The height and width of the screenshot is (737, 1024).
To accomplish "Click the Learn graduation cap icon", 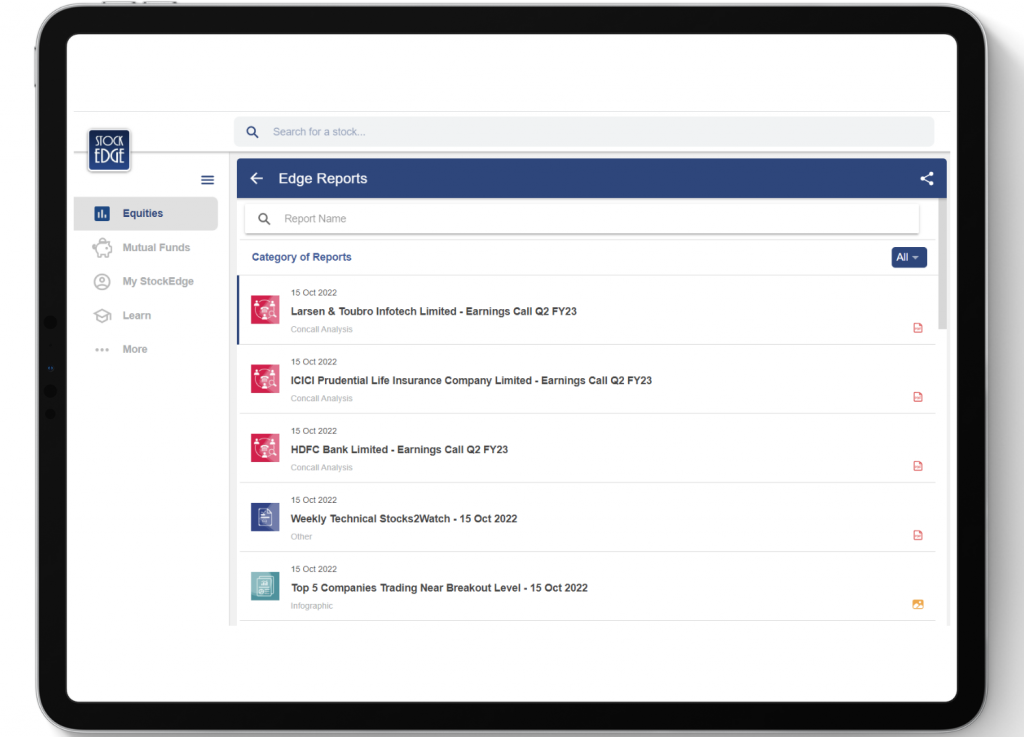I will (102, 315).
